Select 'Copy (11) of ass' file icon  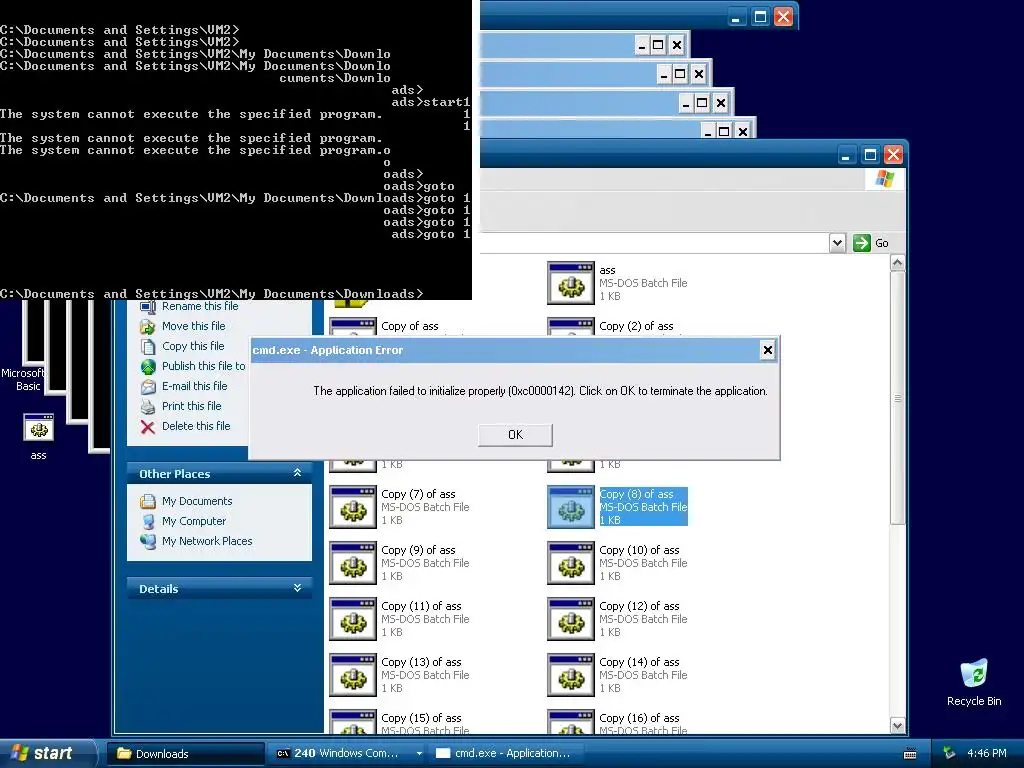click(x=353, y=619)
